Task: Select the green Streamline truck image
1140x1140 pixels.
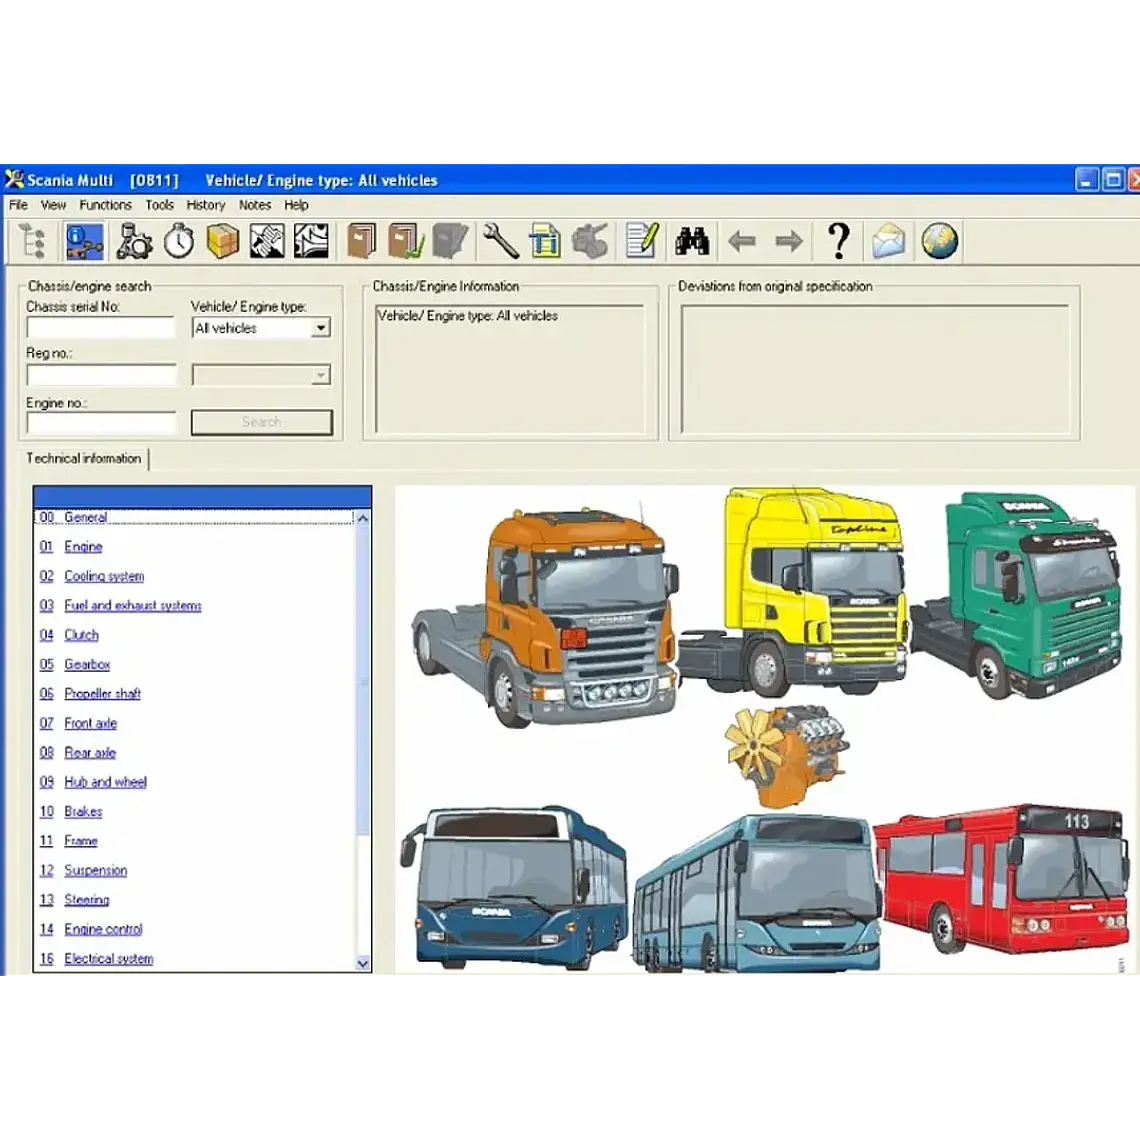Action: click(x=1016, y=594)
